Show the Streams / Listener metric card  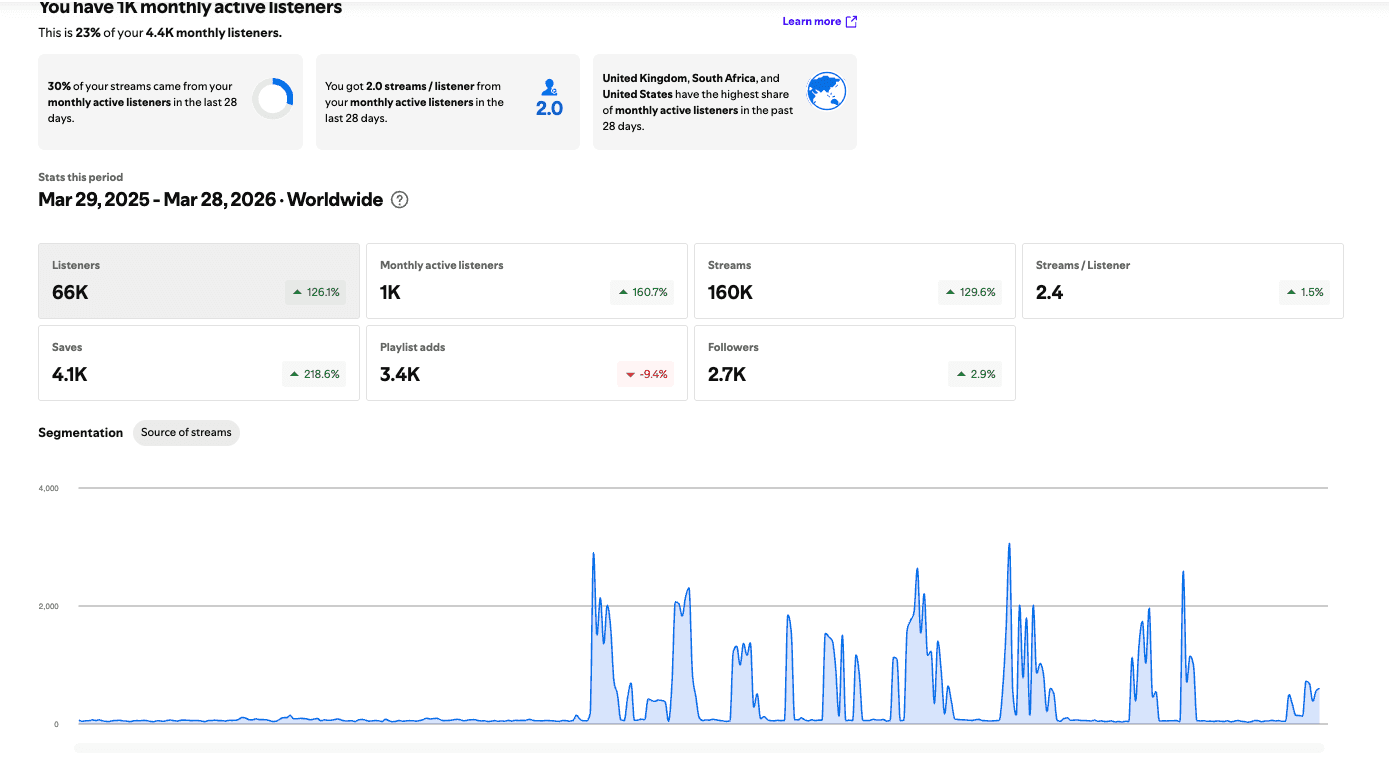tap(1183, 281)
